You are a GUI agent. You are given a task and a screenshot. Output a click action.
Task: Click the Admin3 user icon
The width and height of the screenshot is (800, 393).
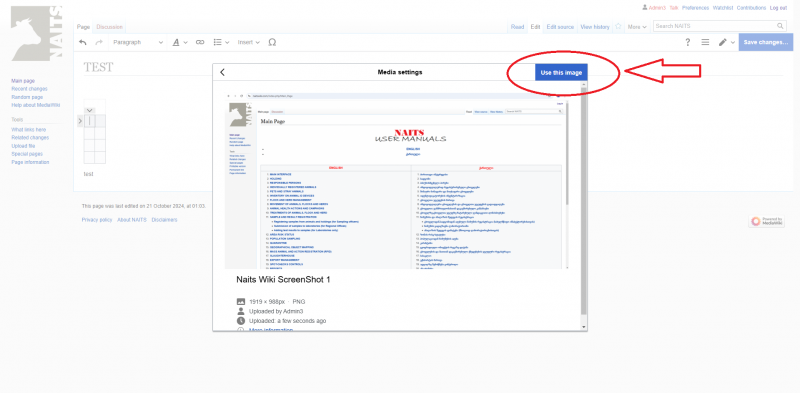point(645,8)
